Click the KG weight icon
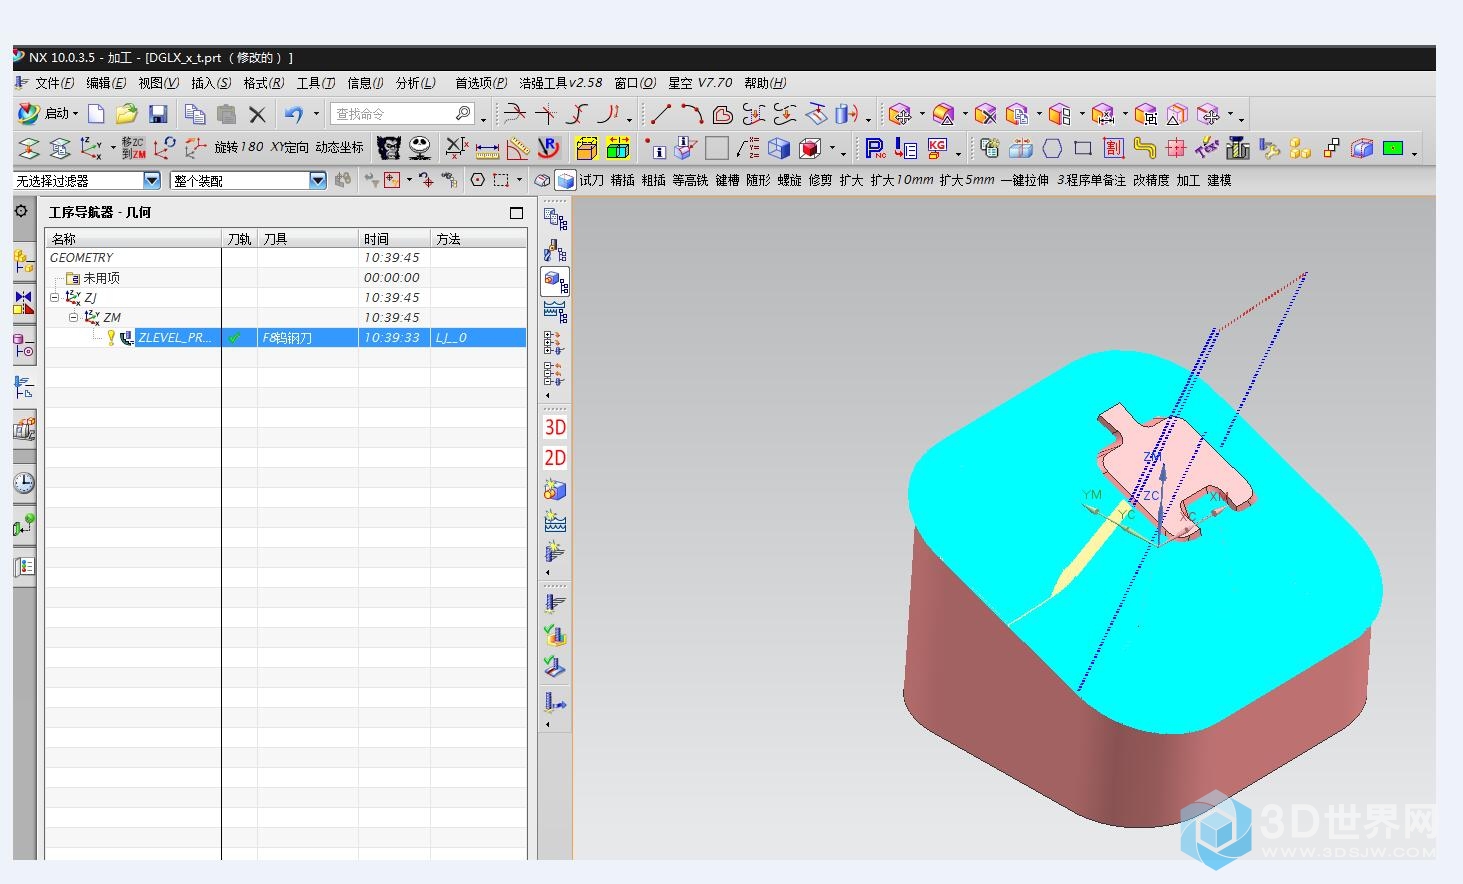 937,149
